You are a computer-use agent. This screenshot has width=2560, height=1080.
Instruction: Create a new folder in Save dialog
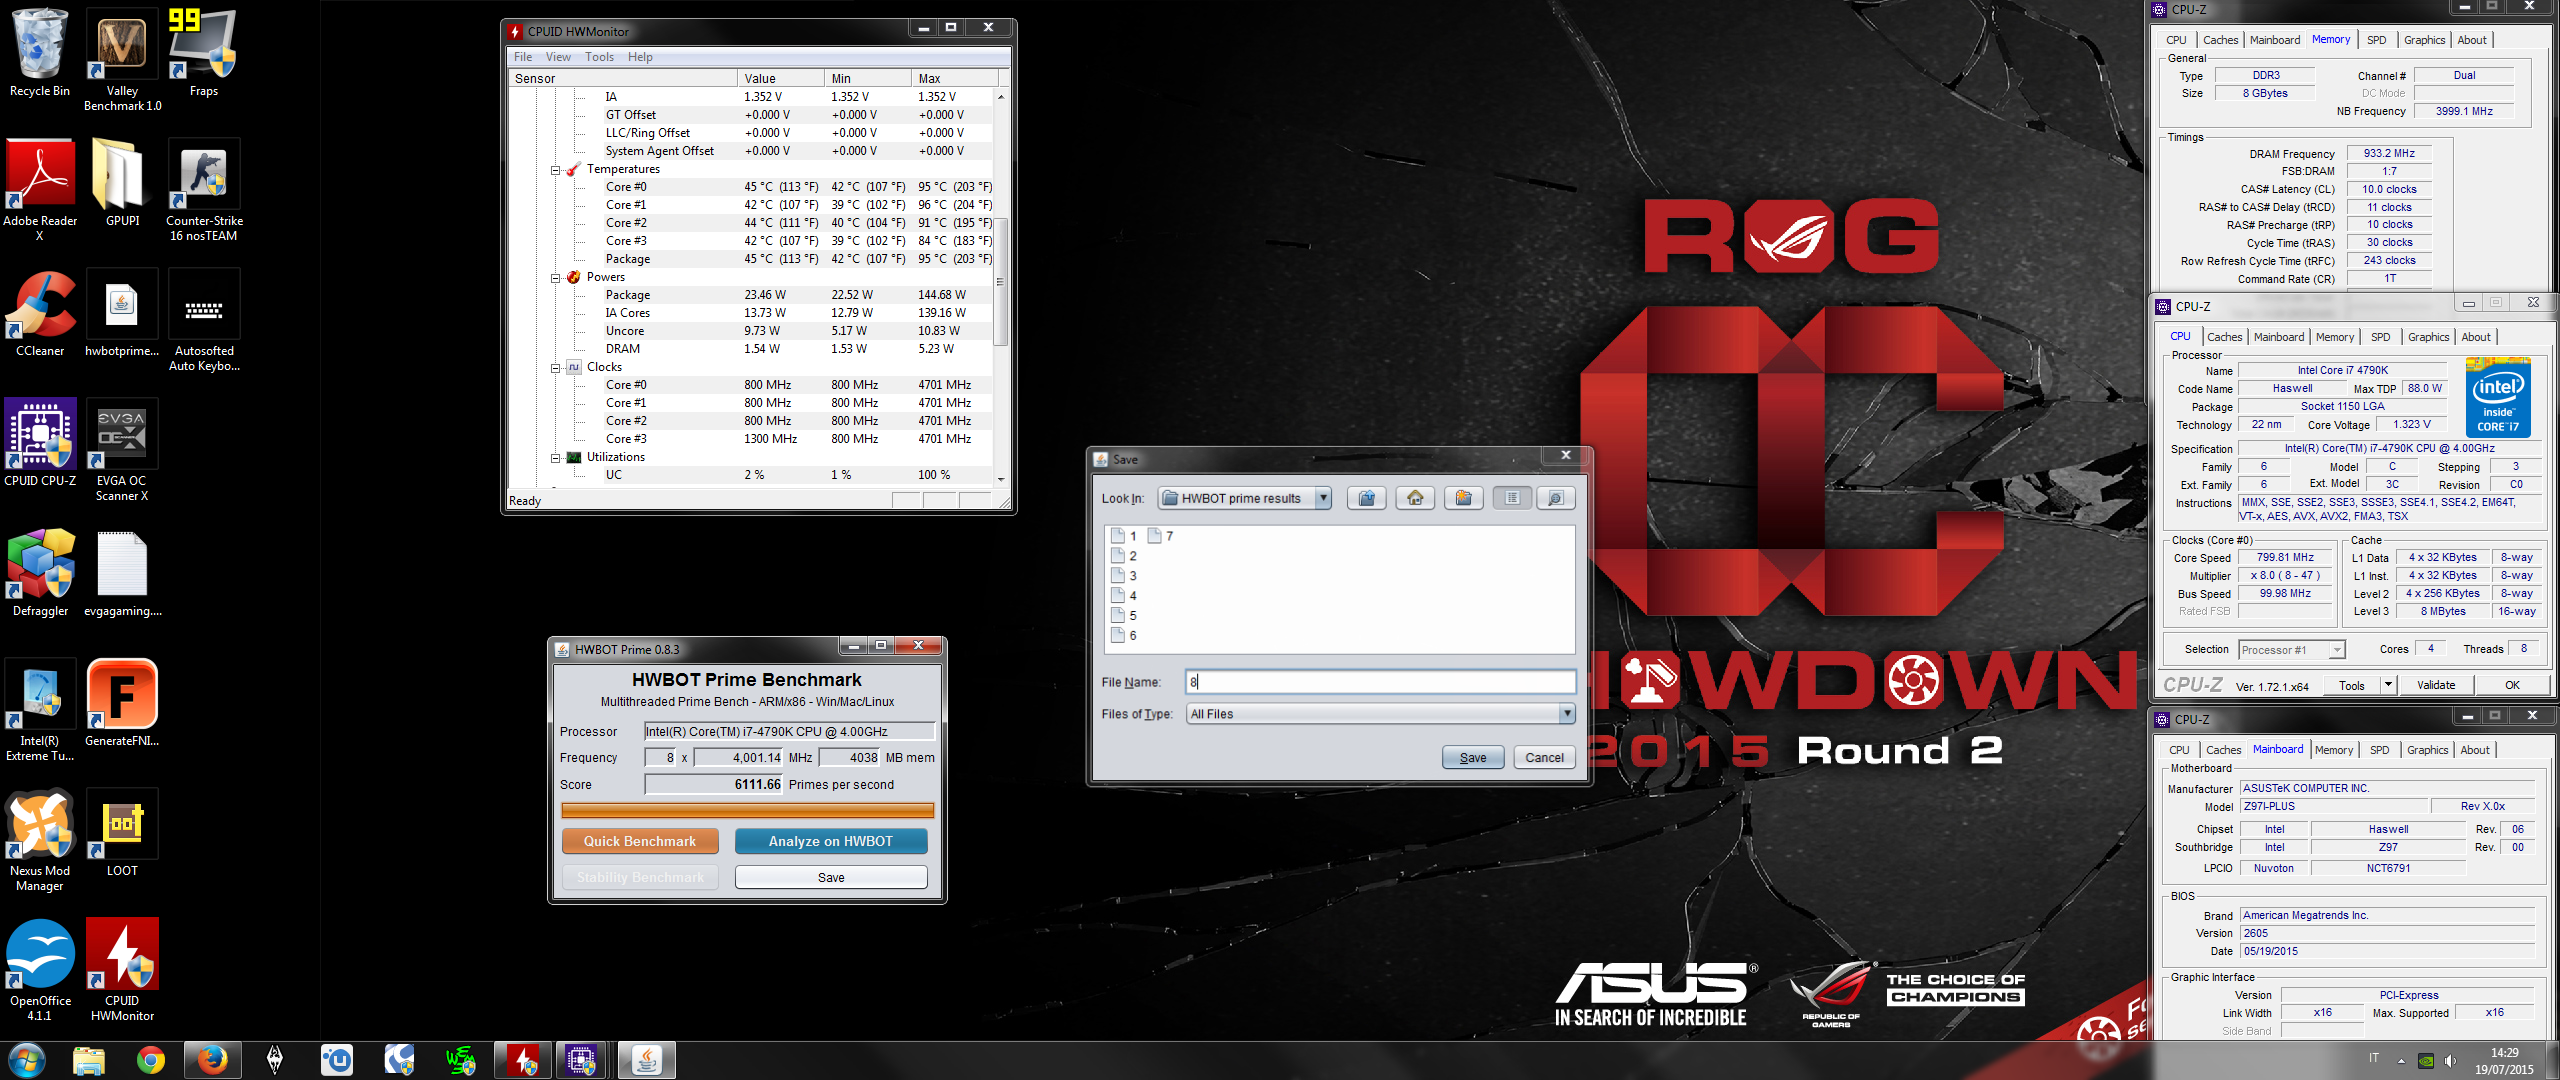[x=1464, y=498]
